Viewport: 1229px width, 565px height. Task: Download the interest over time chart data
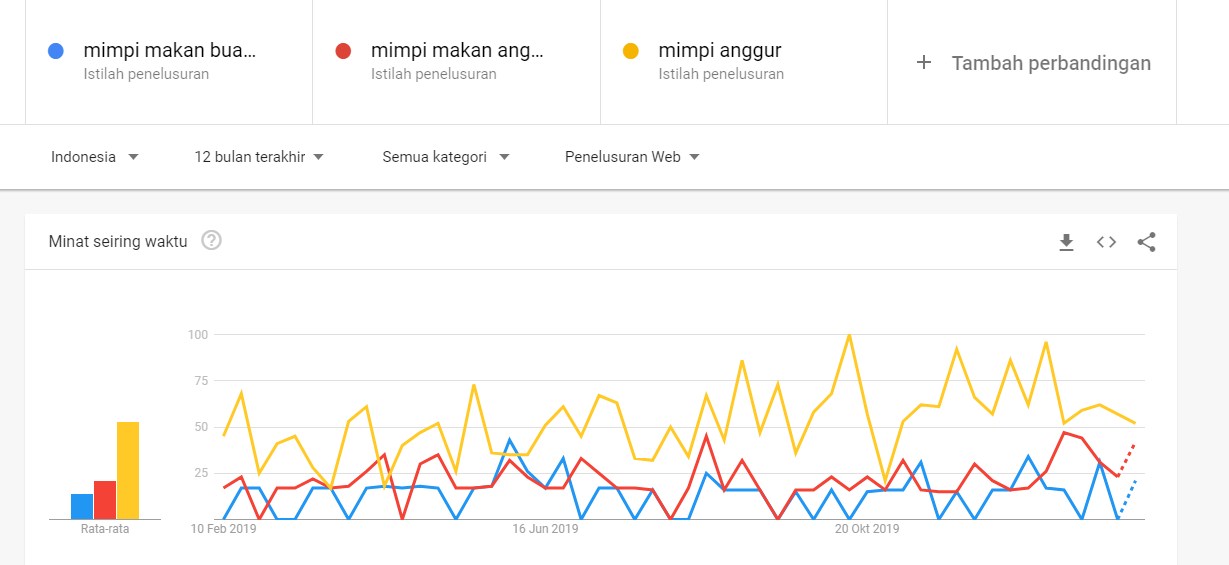tap(1066, 242)
